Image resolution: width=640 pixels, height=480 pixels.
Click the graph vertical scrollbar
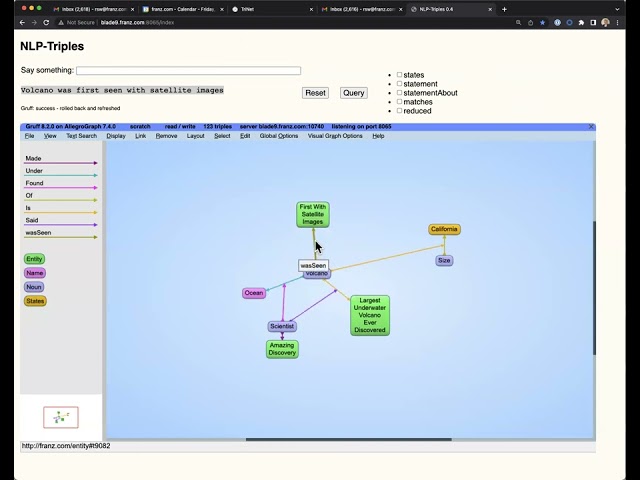tap(594, 288)
